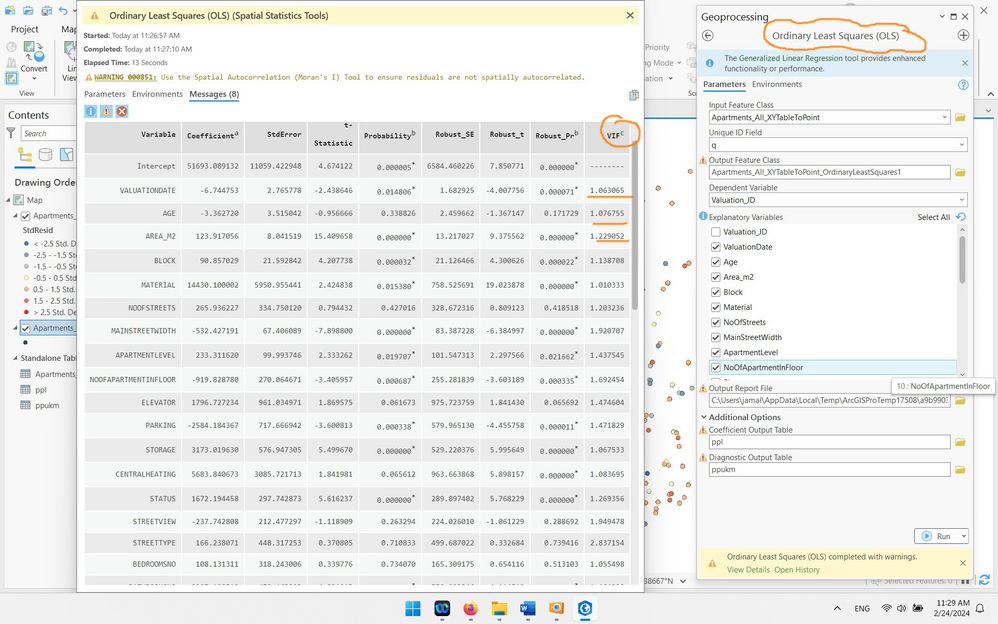Run the OLS tool
This screenshot has width=998, height=624.
(936, 536)
